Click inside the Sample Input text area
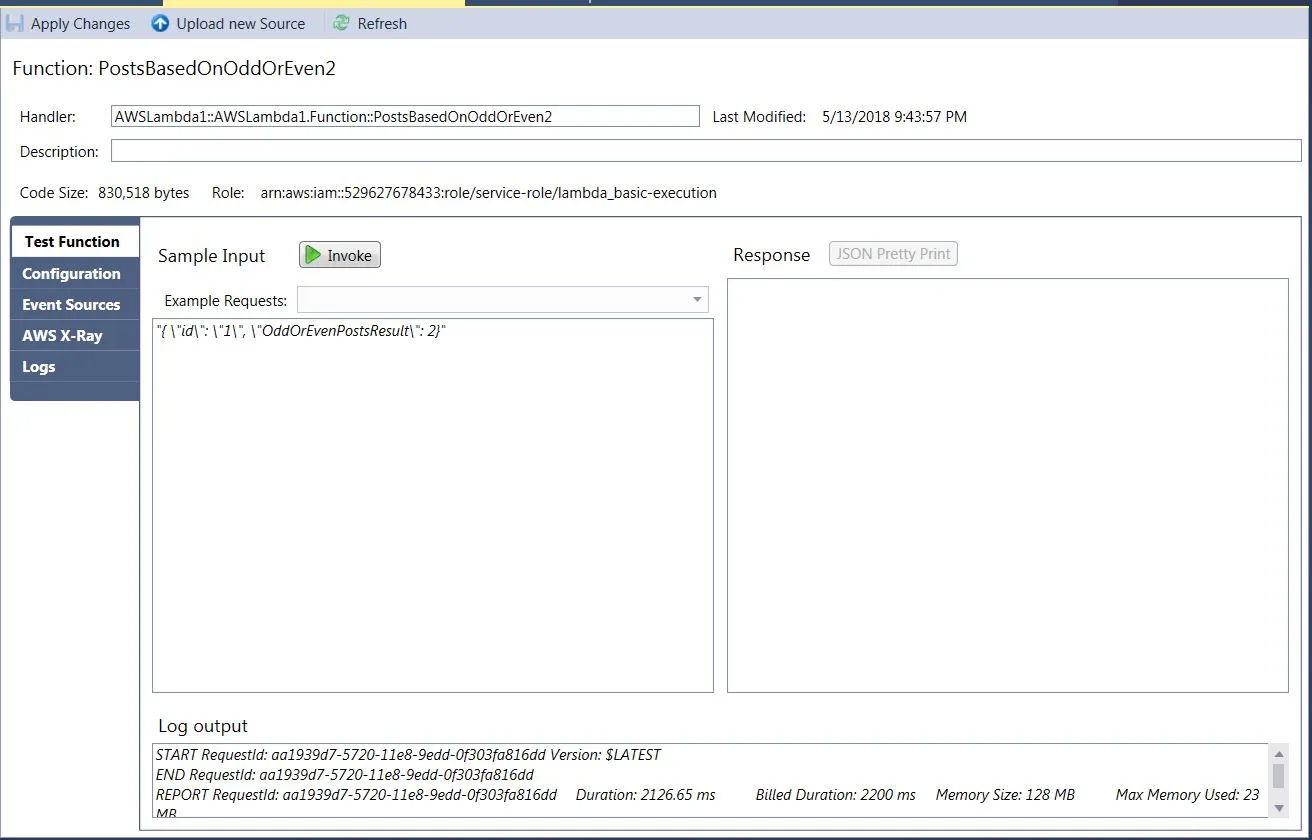Screen dimensions: 1312x840 coord(433,505)
